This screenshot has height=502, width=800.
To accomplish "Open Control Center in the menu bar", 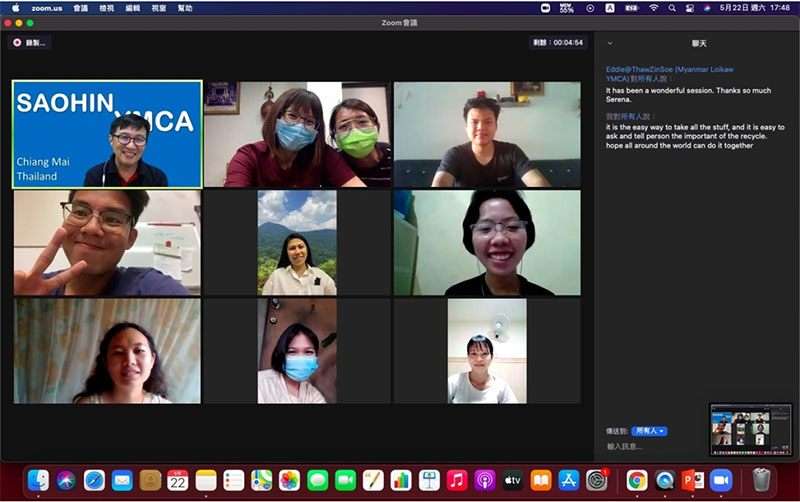I will 690,8.
